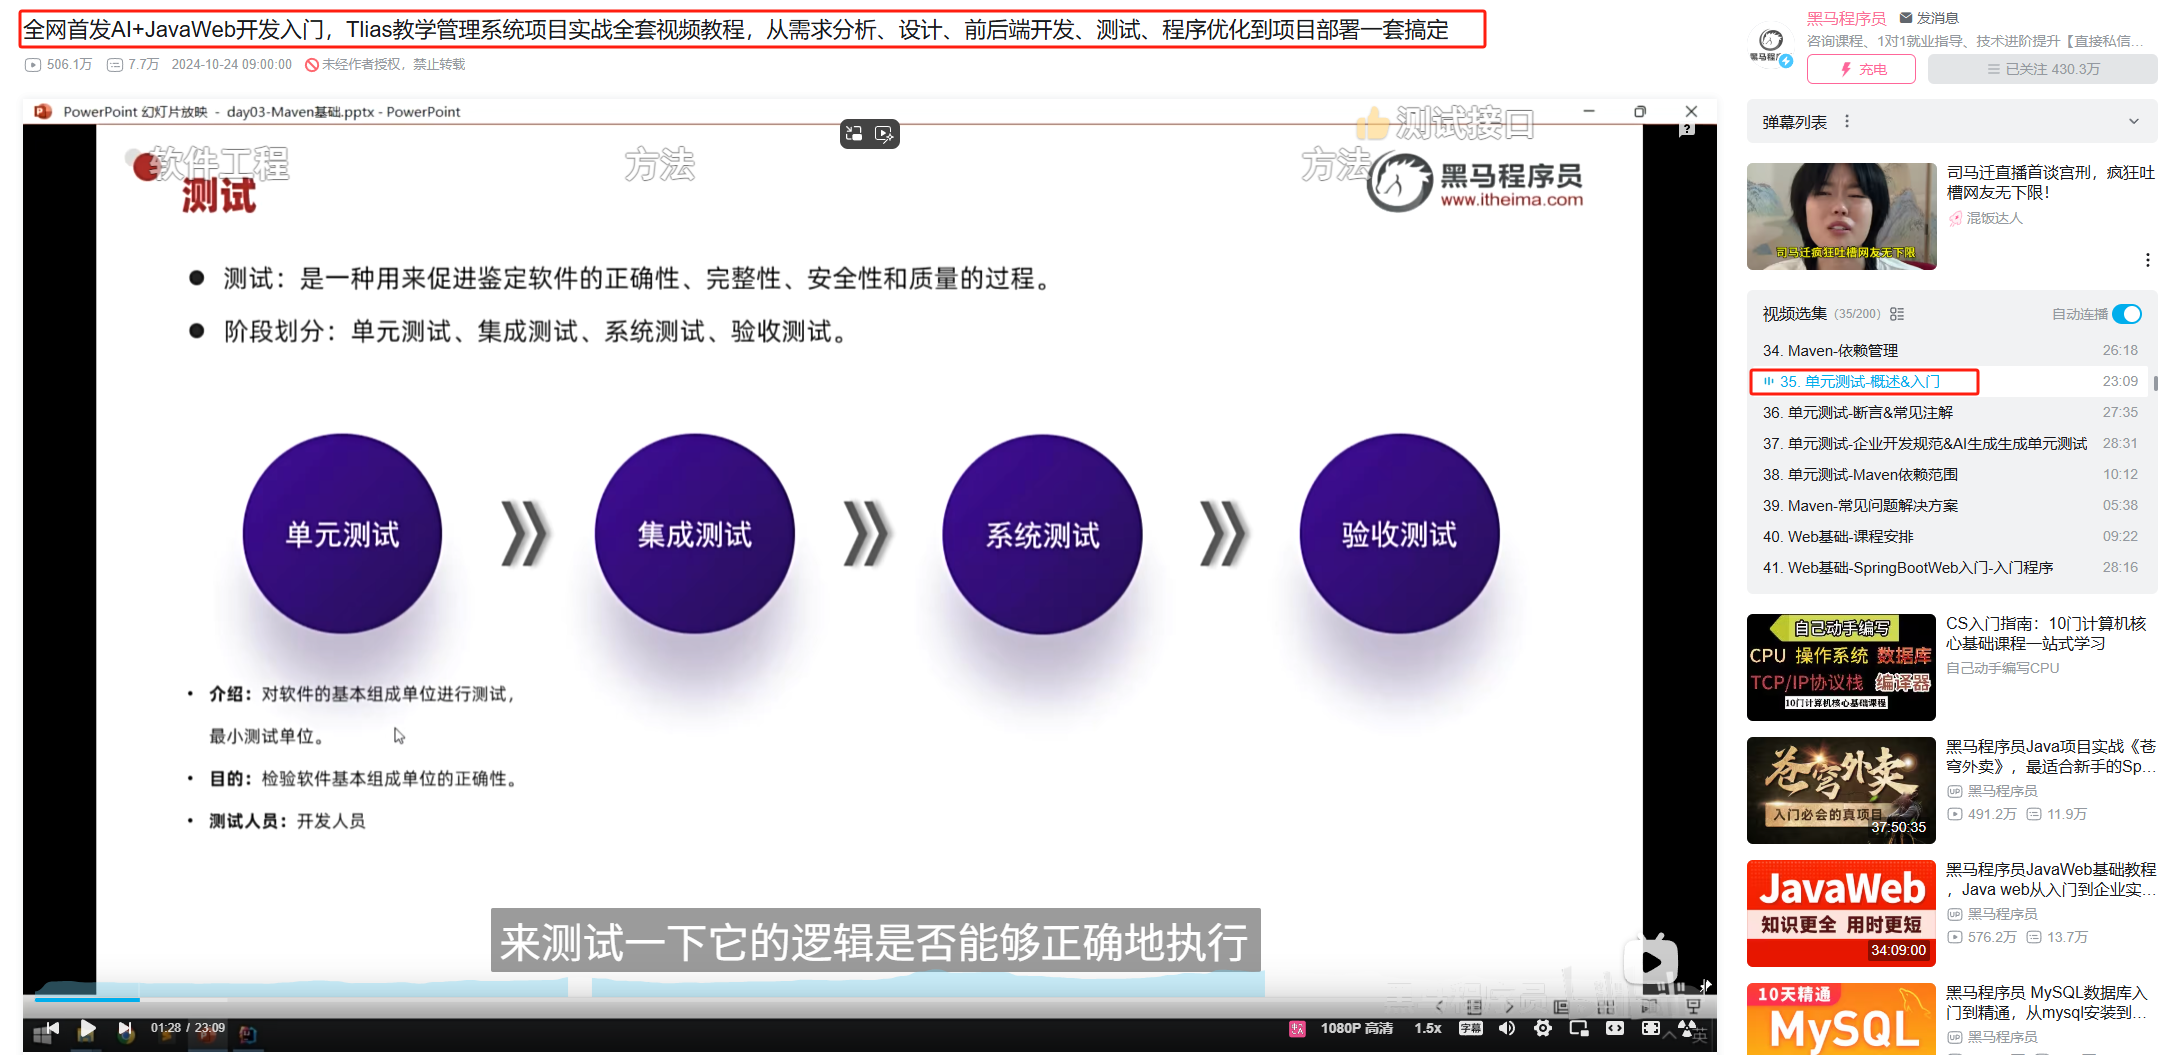Open the MySQL数据库入门到精通 title
Viewport: 2162px width, 1055px height.
click(x=2047, y=1002)
